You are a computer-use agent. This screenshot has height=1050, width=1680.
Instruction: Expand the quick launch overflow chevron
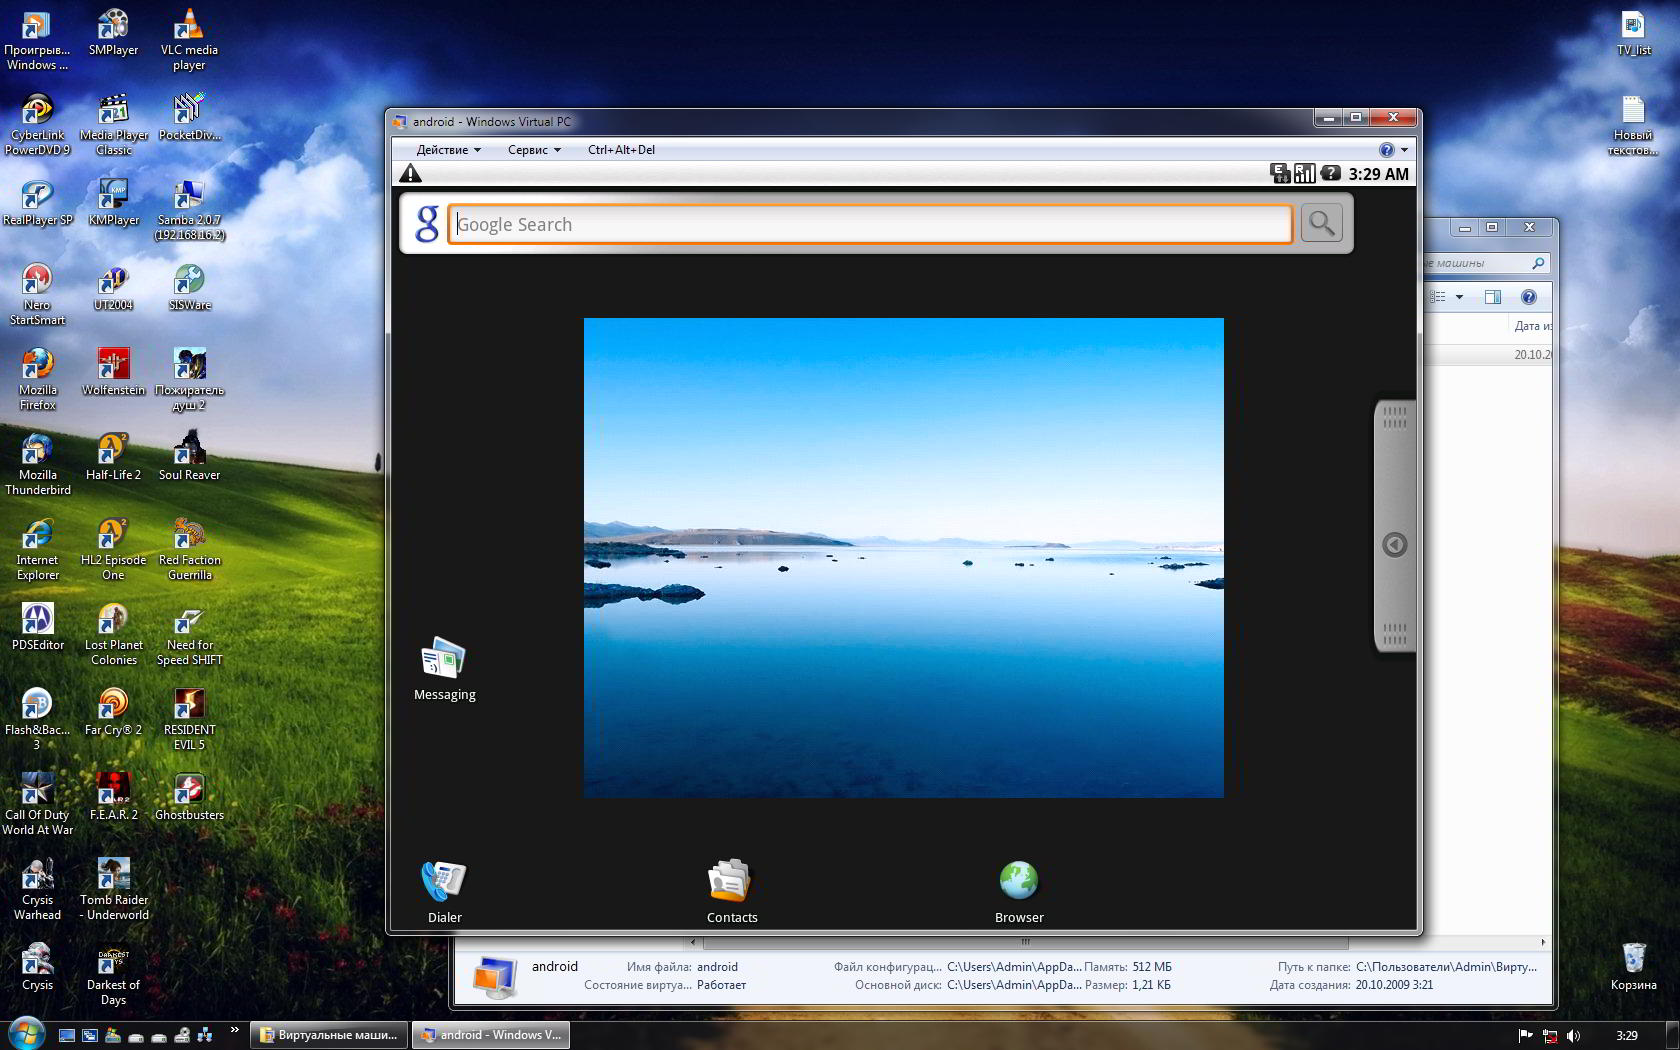point(235,1030)
